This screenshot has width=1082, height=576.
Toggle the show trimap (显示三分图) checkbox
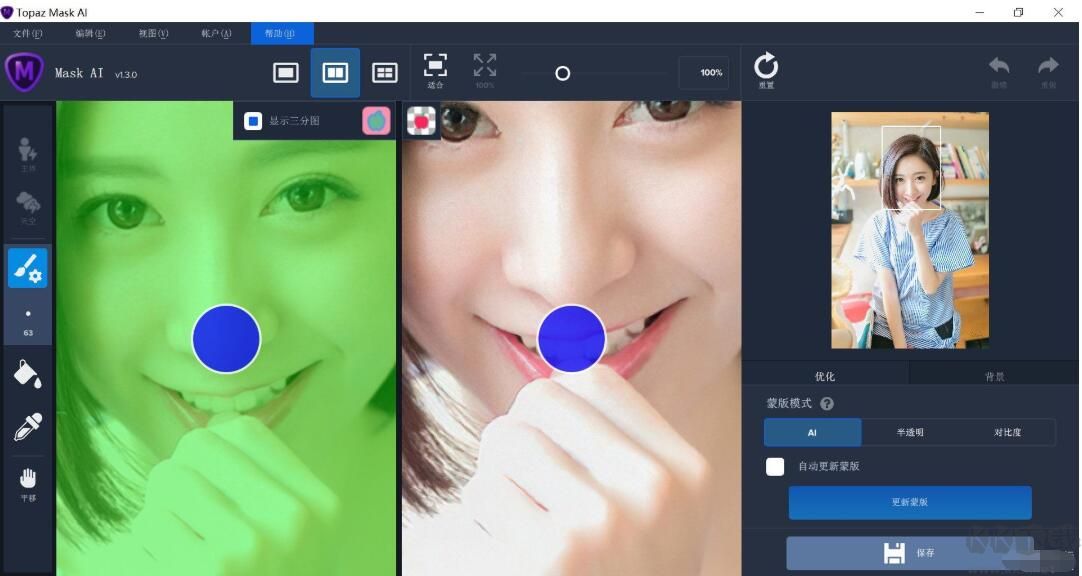253,121
